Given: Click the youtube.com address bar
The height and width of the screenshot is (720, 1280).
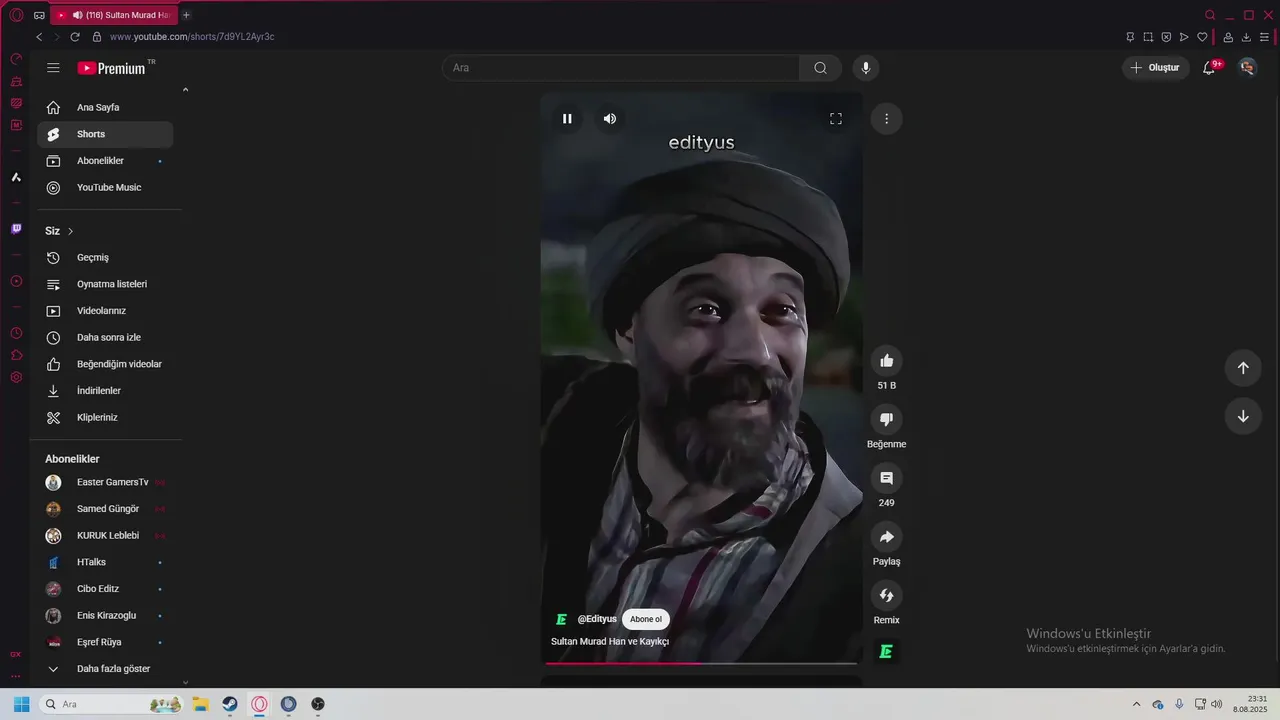Looking at the screenshot, I should click(x=191, y=37).
